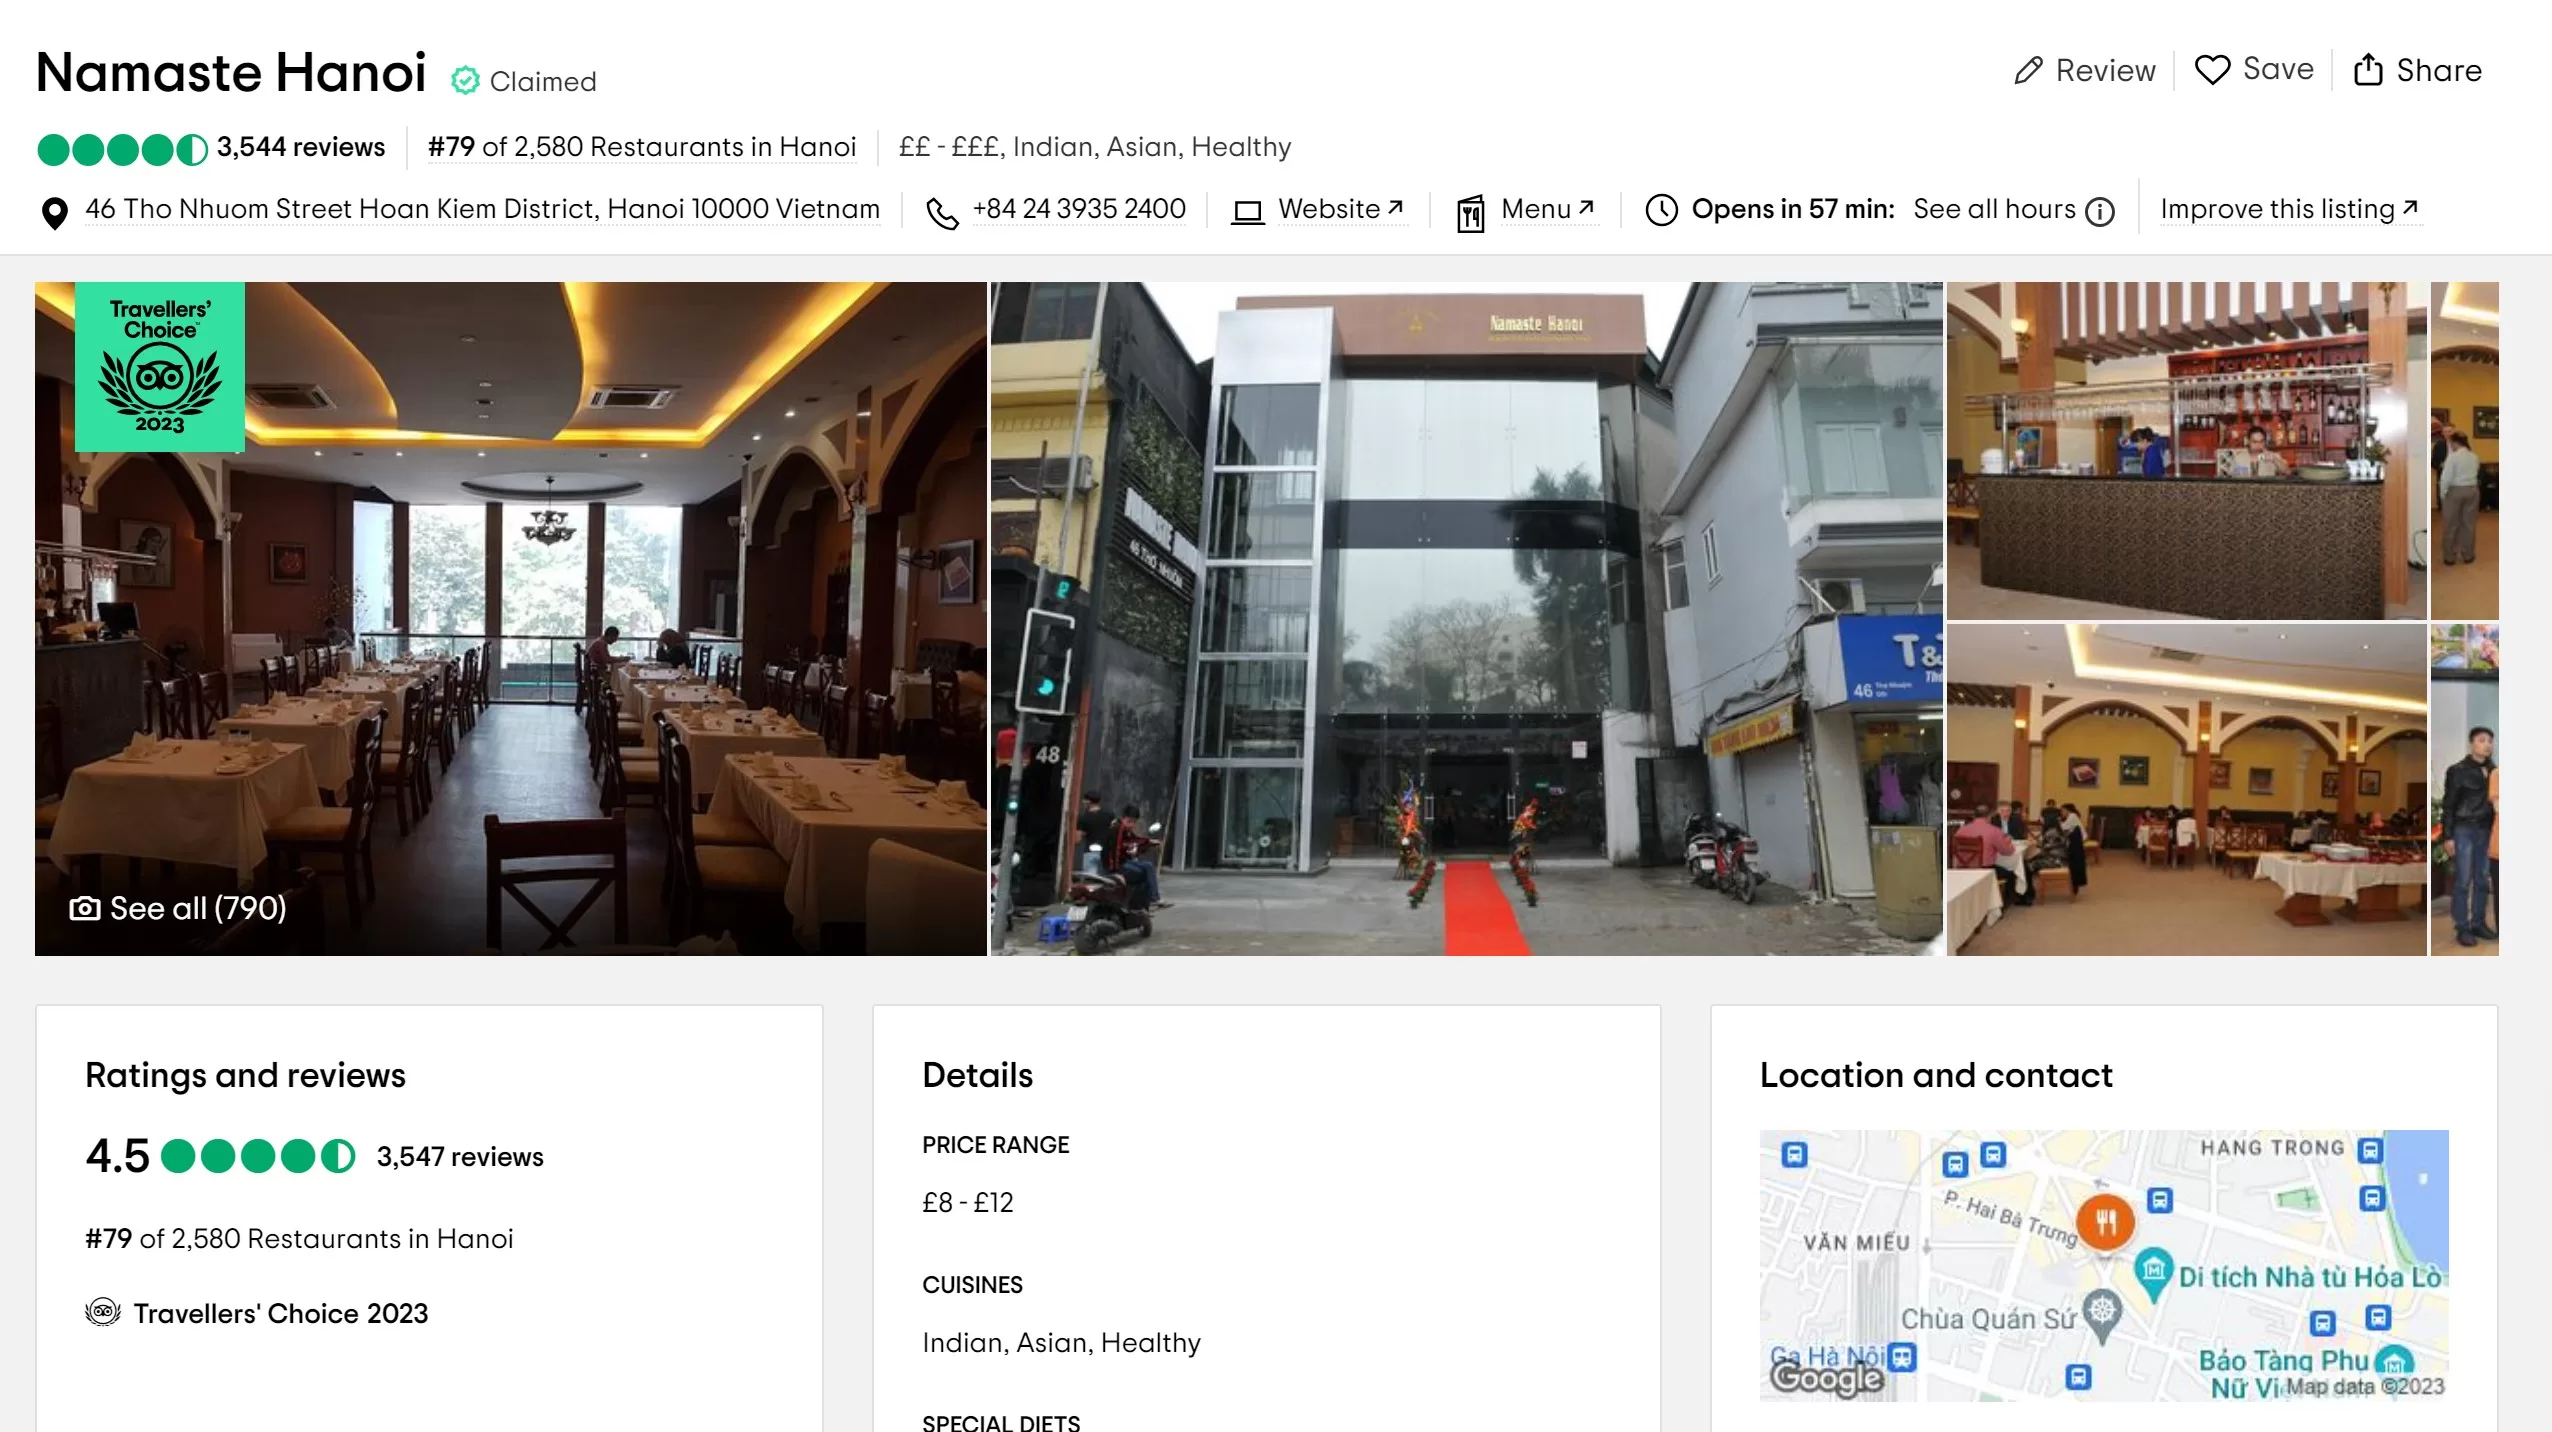Image resolution: width=2552 pixels, height=1432 pixels.
Task: Click the camera icon on See all photos
Action: (x=84, y=908)
